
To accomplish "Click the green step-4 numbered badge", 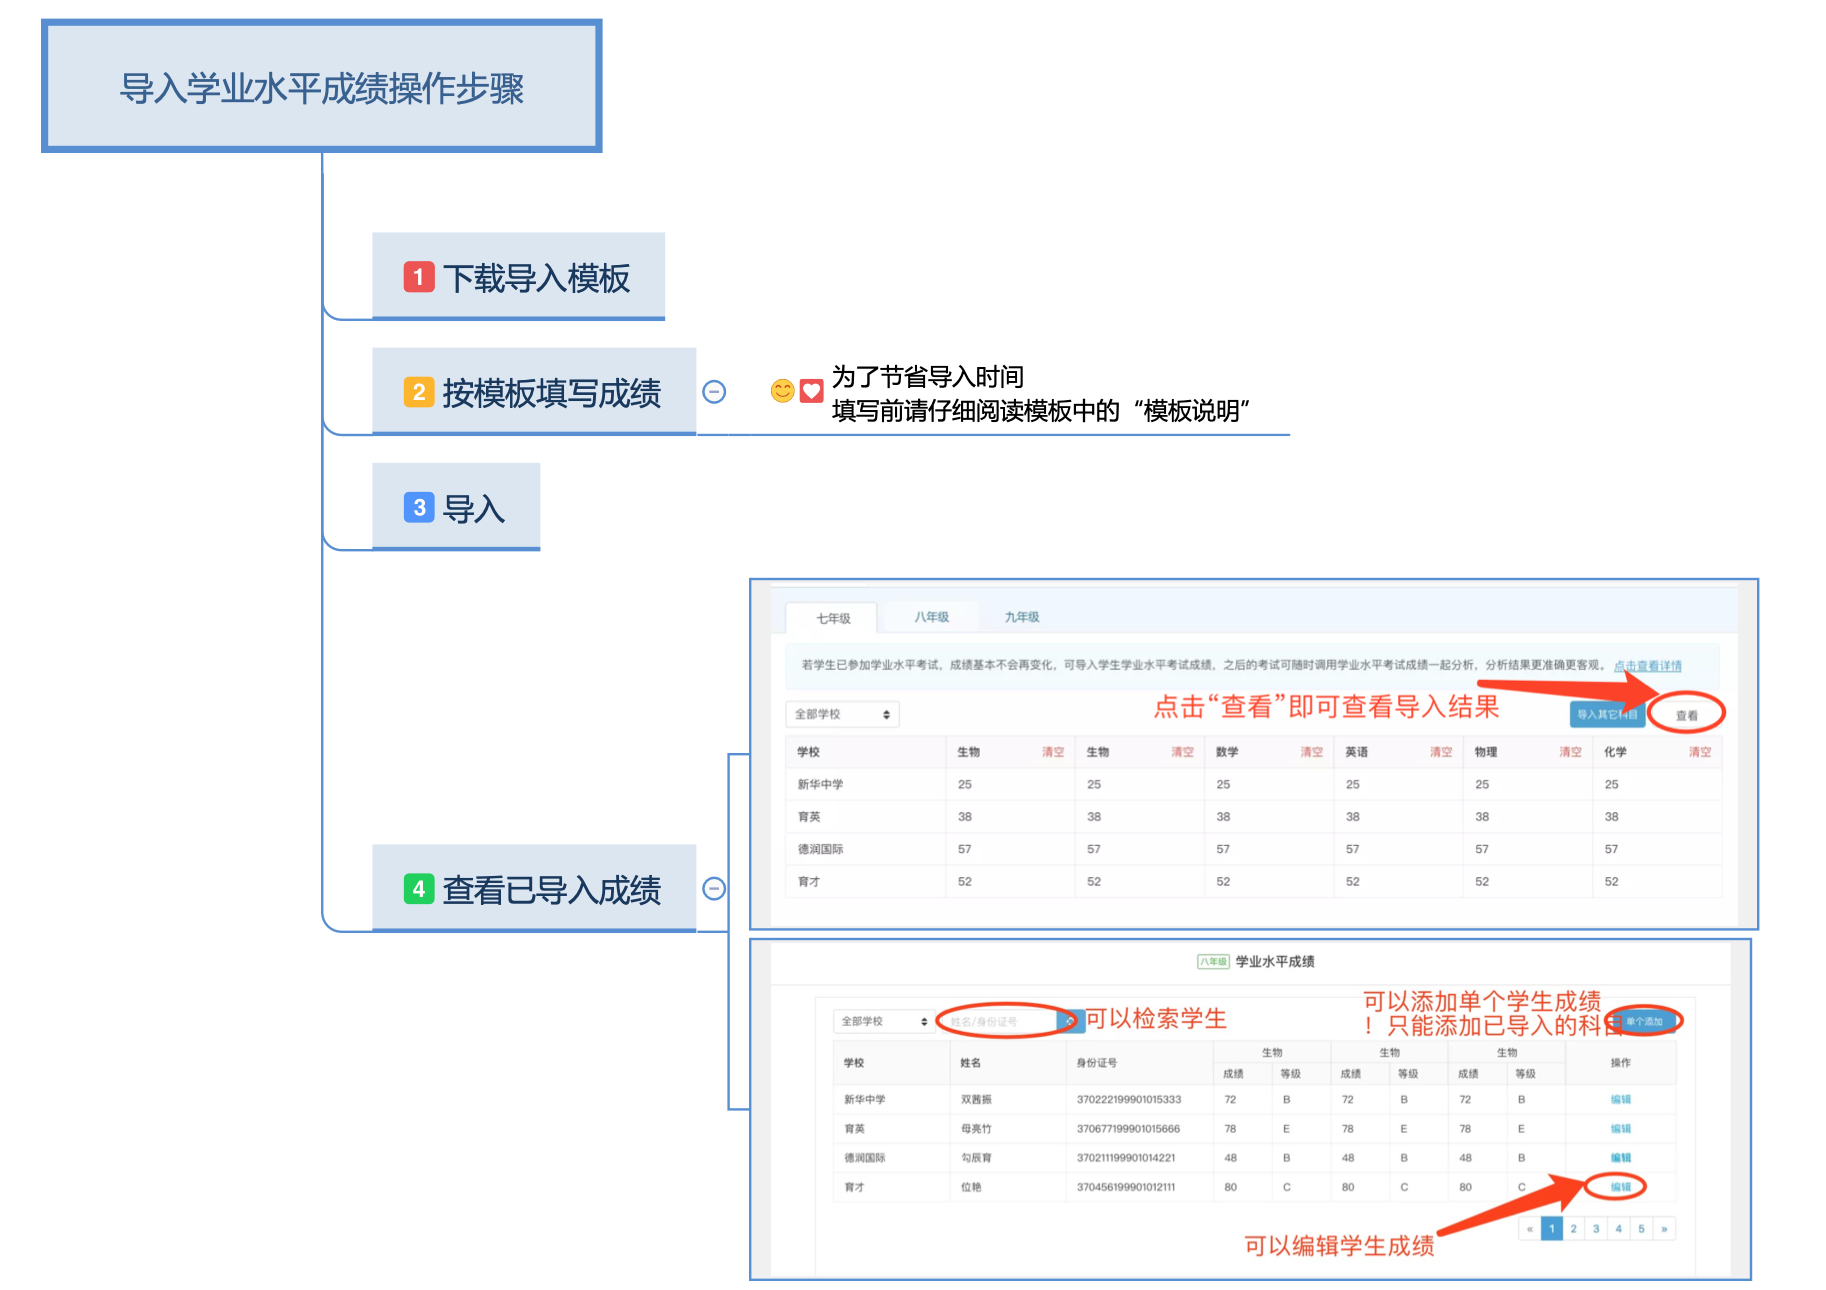I will click(x=420, y=889).
